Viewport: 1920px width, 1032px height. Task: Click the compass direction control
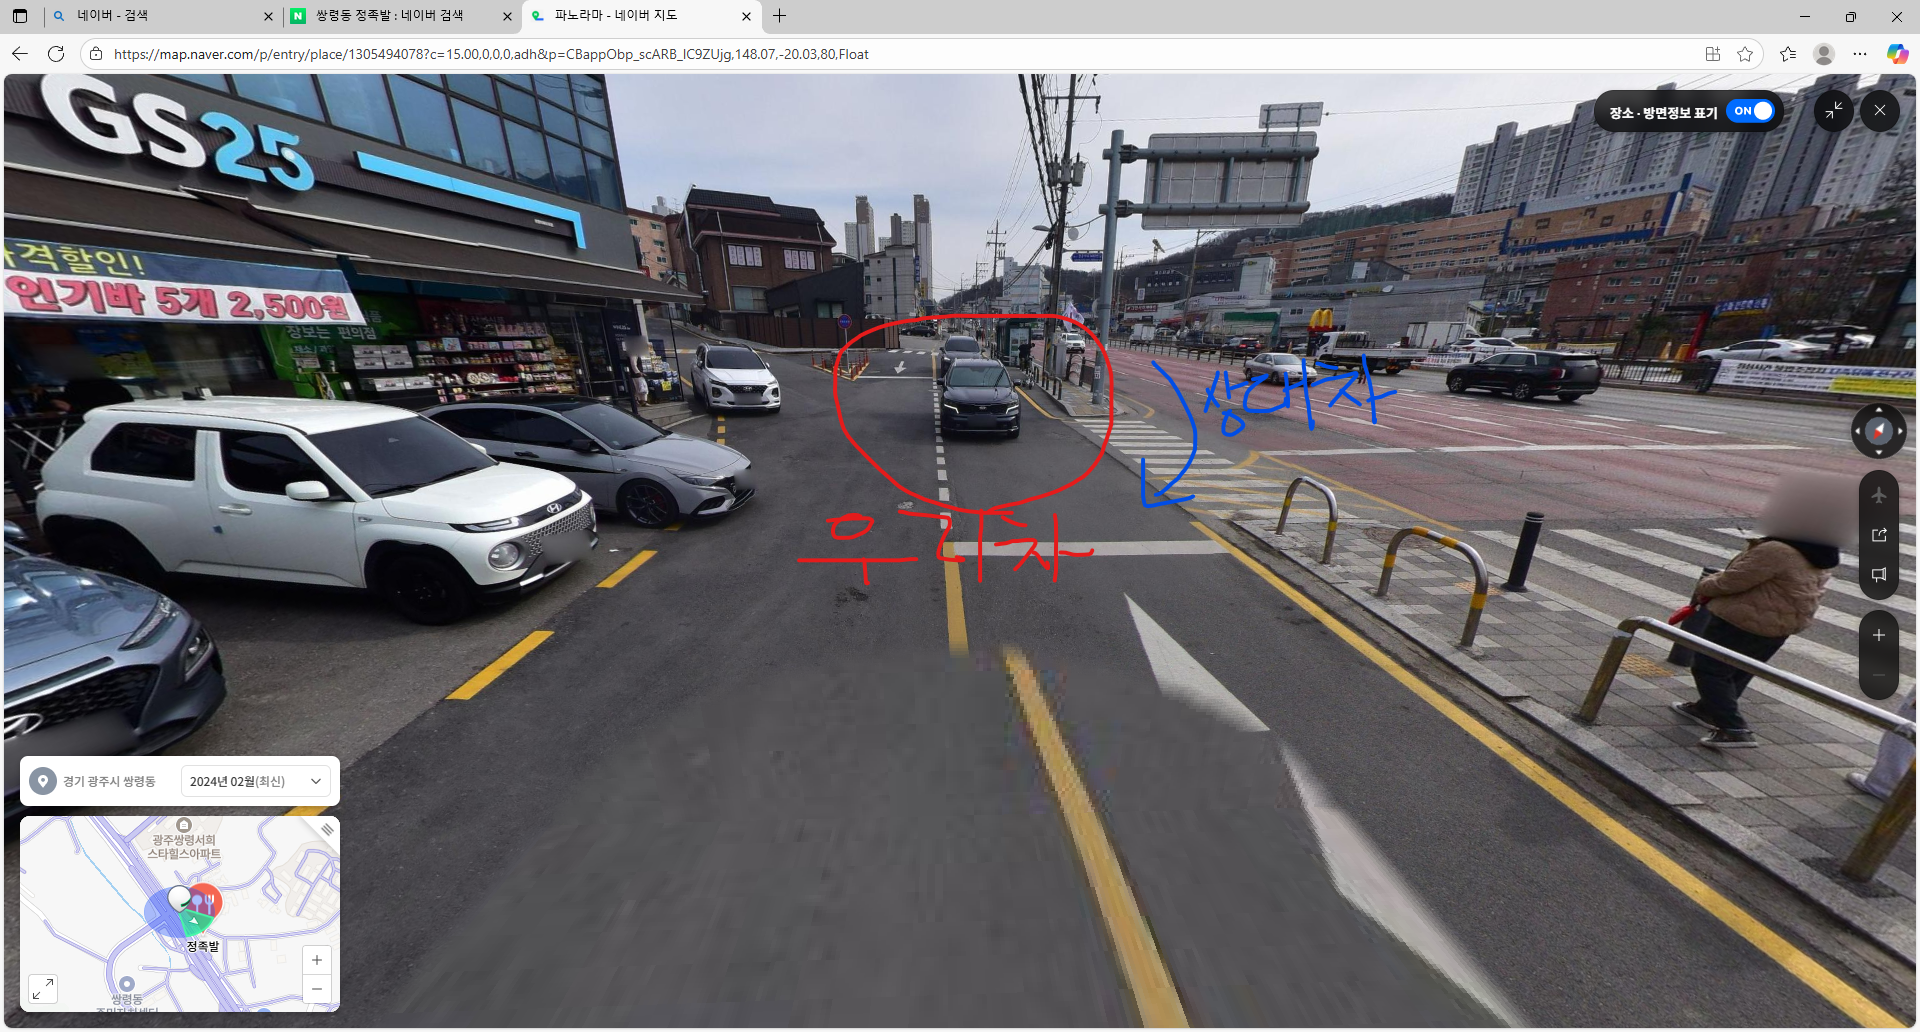click(x=1878, y=431)
